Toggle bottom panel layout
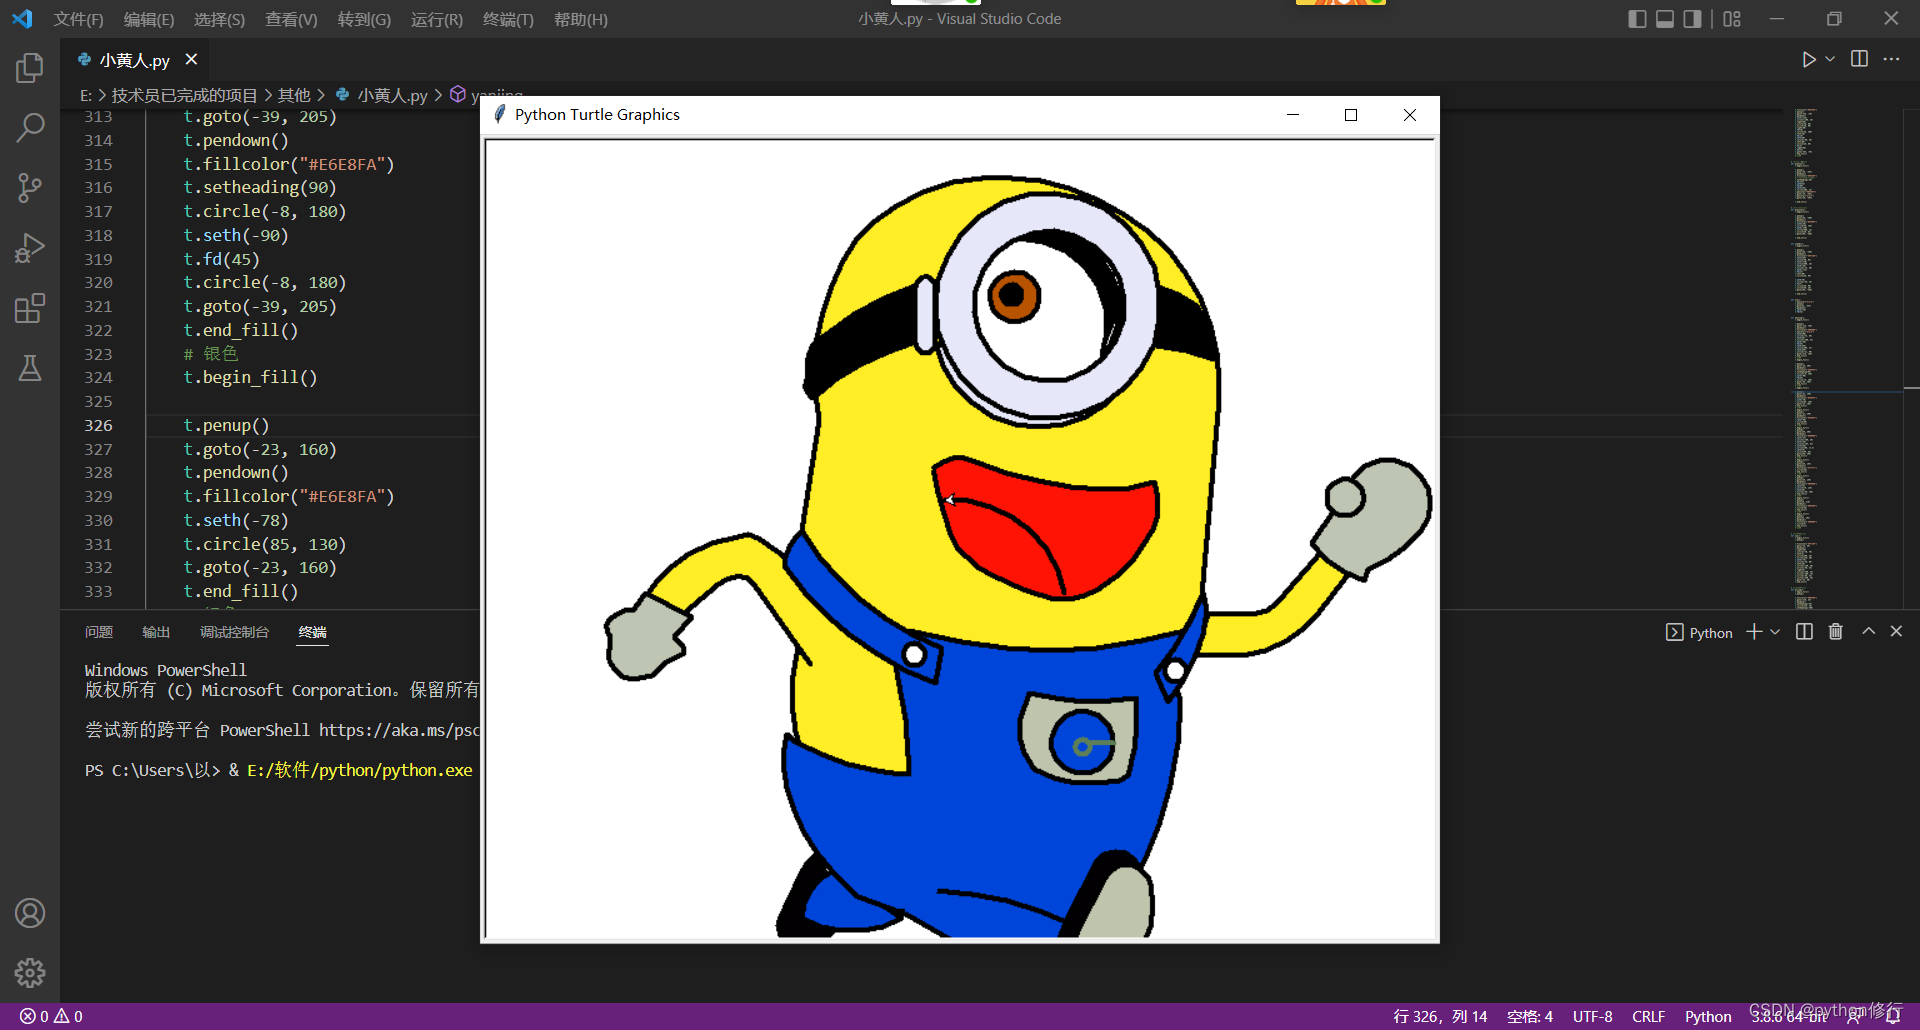Viewport: 1920px width, 1030px height. coord(1665,19)
